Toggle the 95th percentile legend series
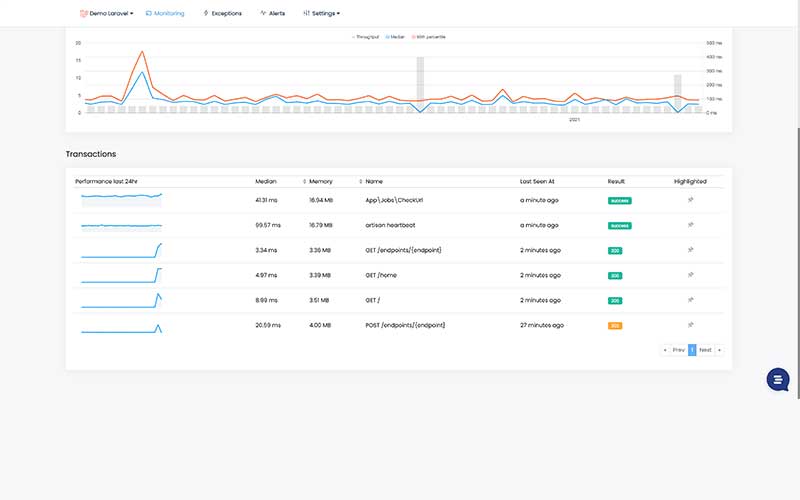 coord(429,37)
